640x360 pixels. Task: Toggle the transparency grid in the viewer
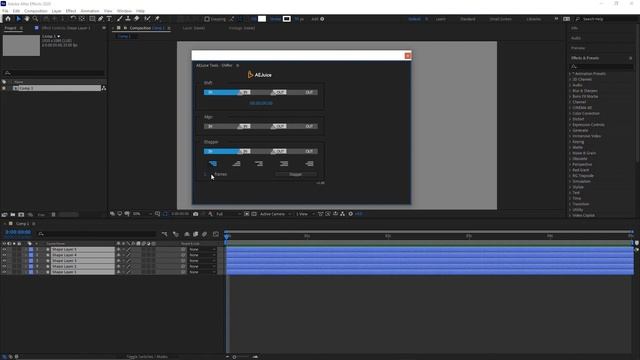click(254, 214)
